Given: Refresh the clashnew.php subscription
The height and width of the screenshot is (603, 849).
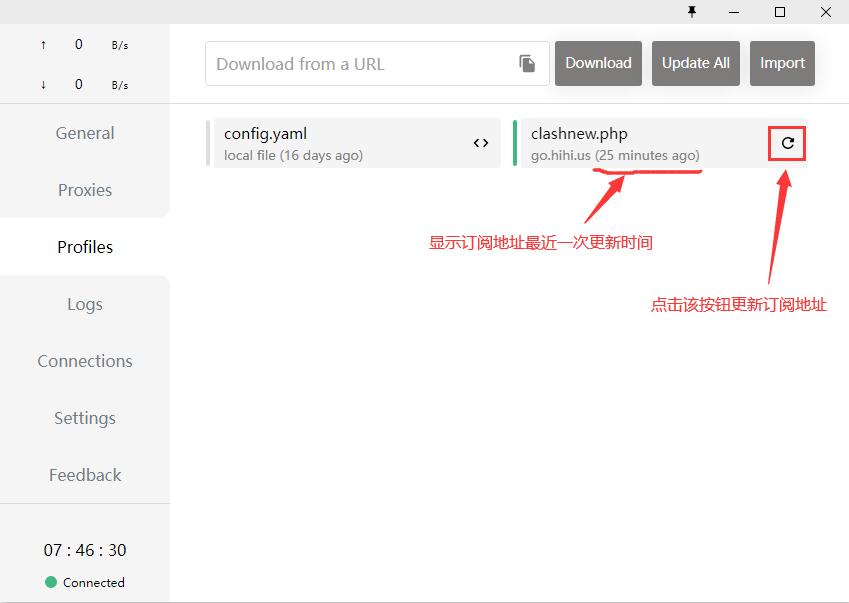Looking at the screenshot, I should pyautogui.click(x=787, y=143).
